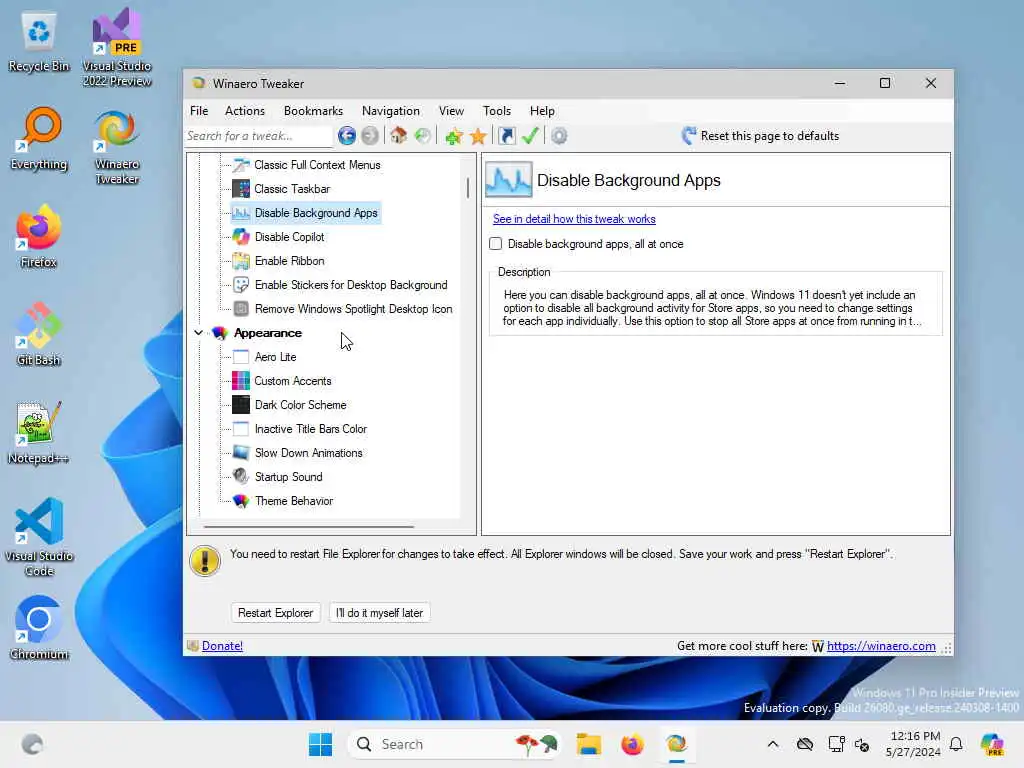Image resolution: width=1024 pixels, height=768 pixels.
Task: Click the Dark Color Scheme black icon
Action: coord(241,405)
